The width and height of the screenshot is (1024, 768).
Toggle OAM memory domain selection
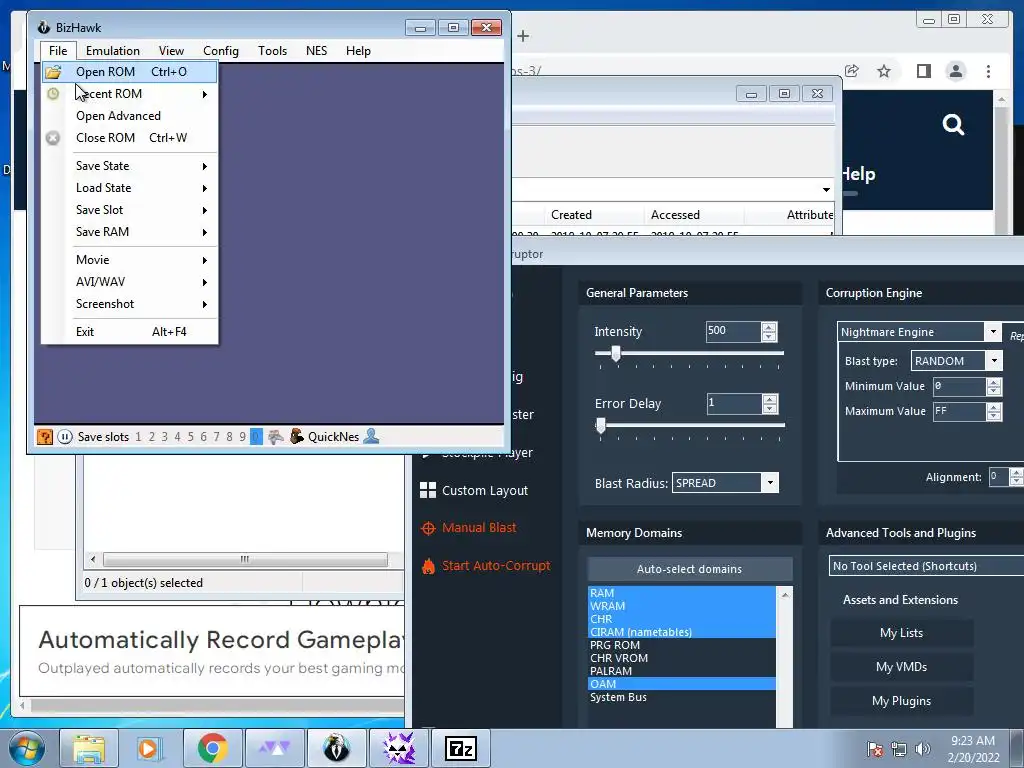pyautogui.click(x=681, y=684)
